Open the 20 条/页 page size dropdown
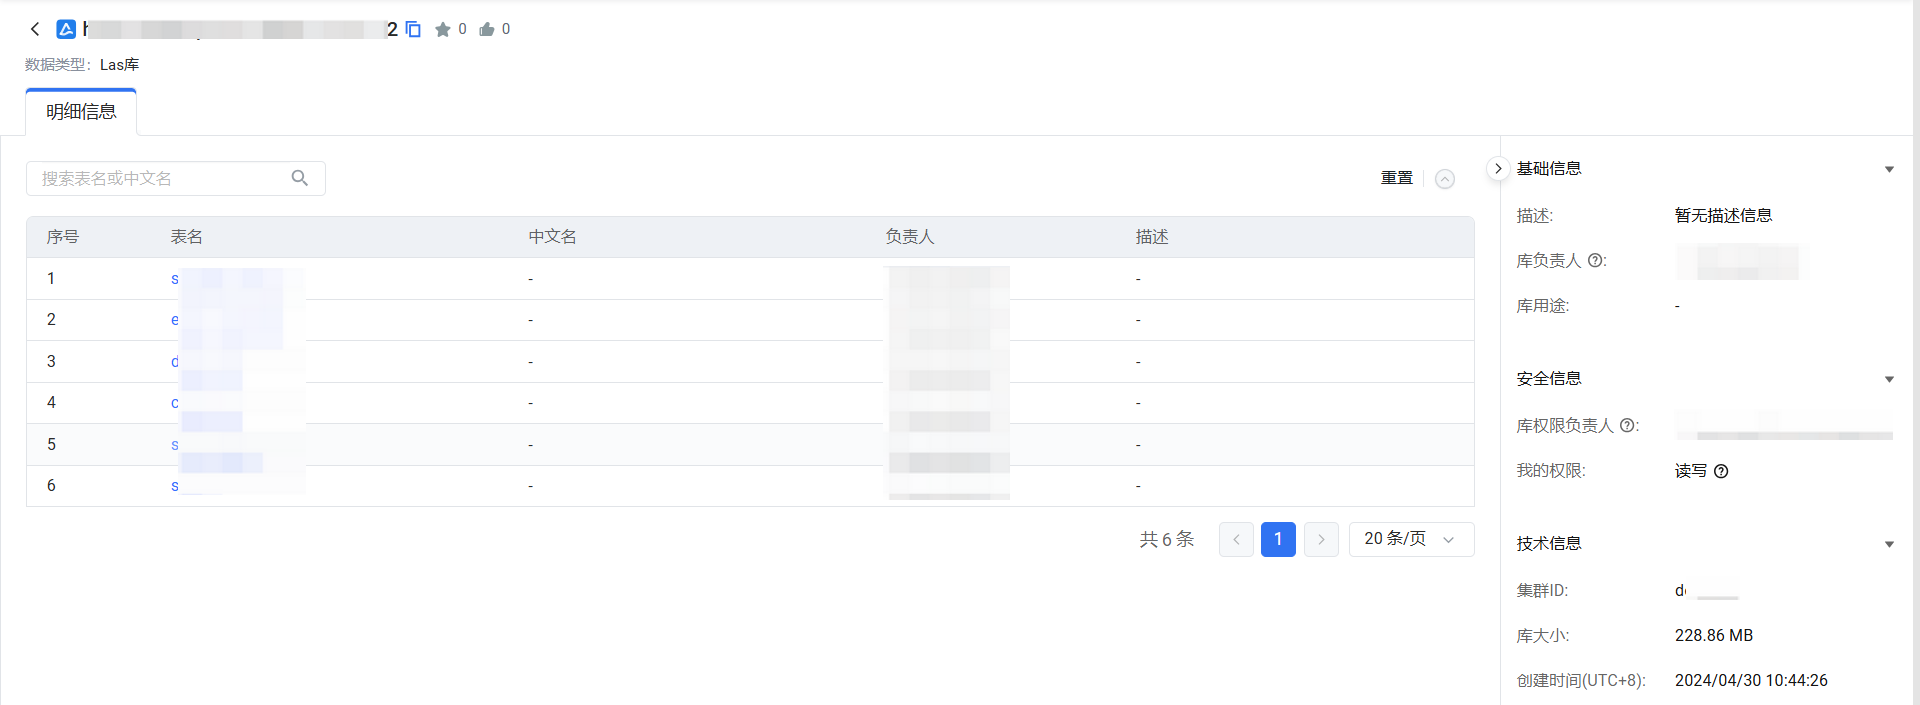The image size is (1920, 705). pos(1411,539)
